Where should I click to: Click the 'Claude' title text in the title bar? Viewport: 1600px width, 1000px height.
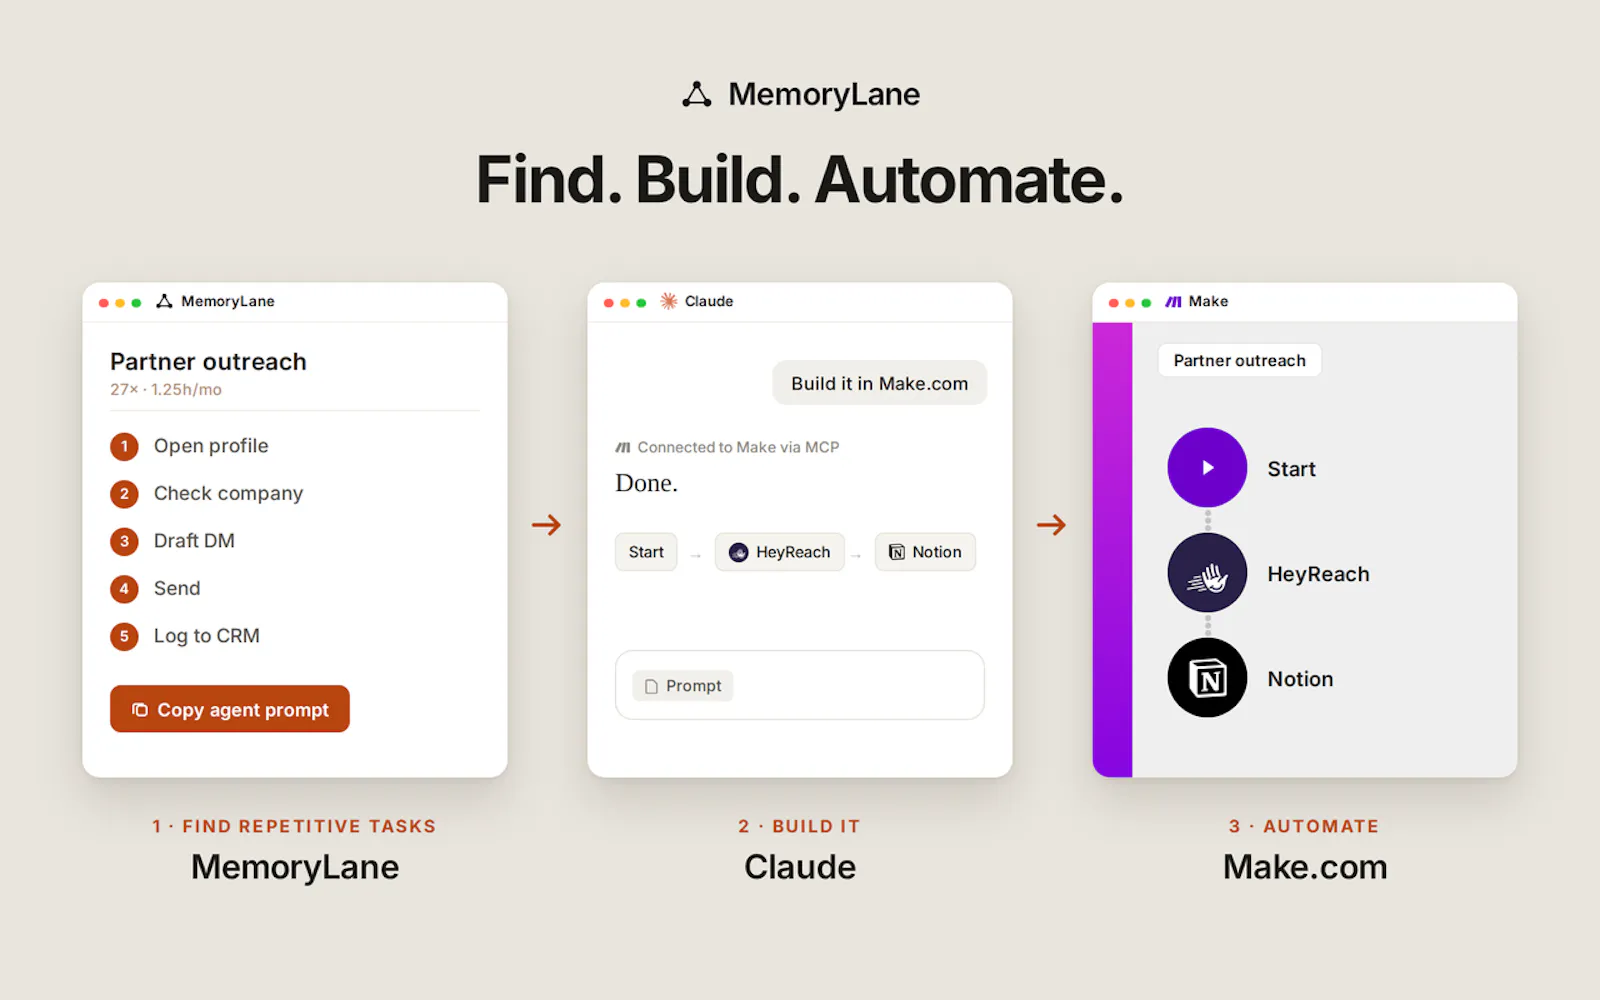pos(709,301)
